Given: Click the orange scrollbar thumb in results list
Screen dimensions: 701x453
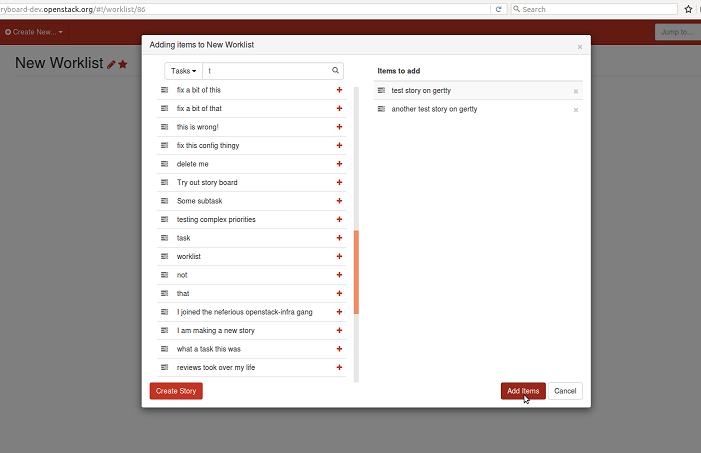Looking at the screenshot, I should (x=356, y=272).
